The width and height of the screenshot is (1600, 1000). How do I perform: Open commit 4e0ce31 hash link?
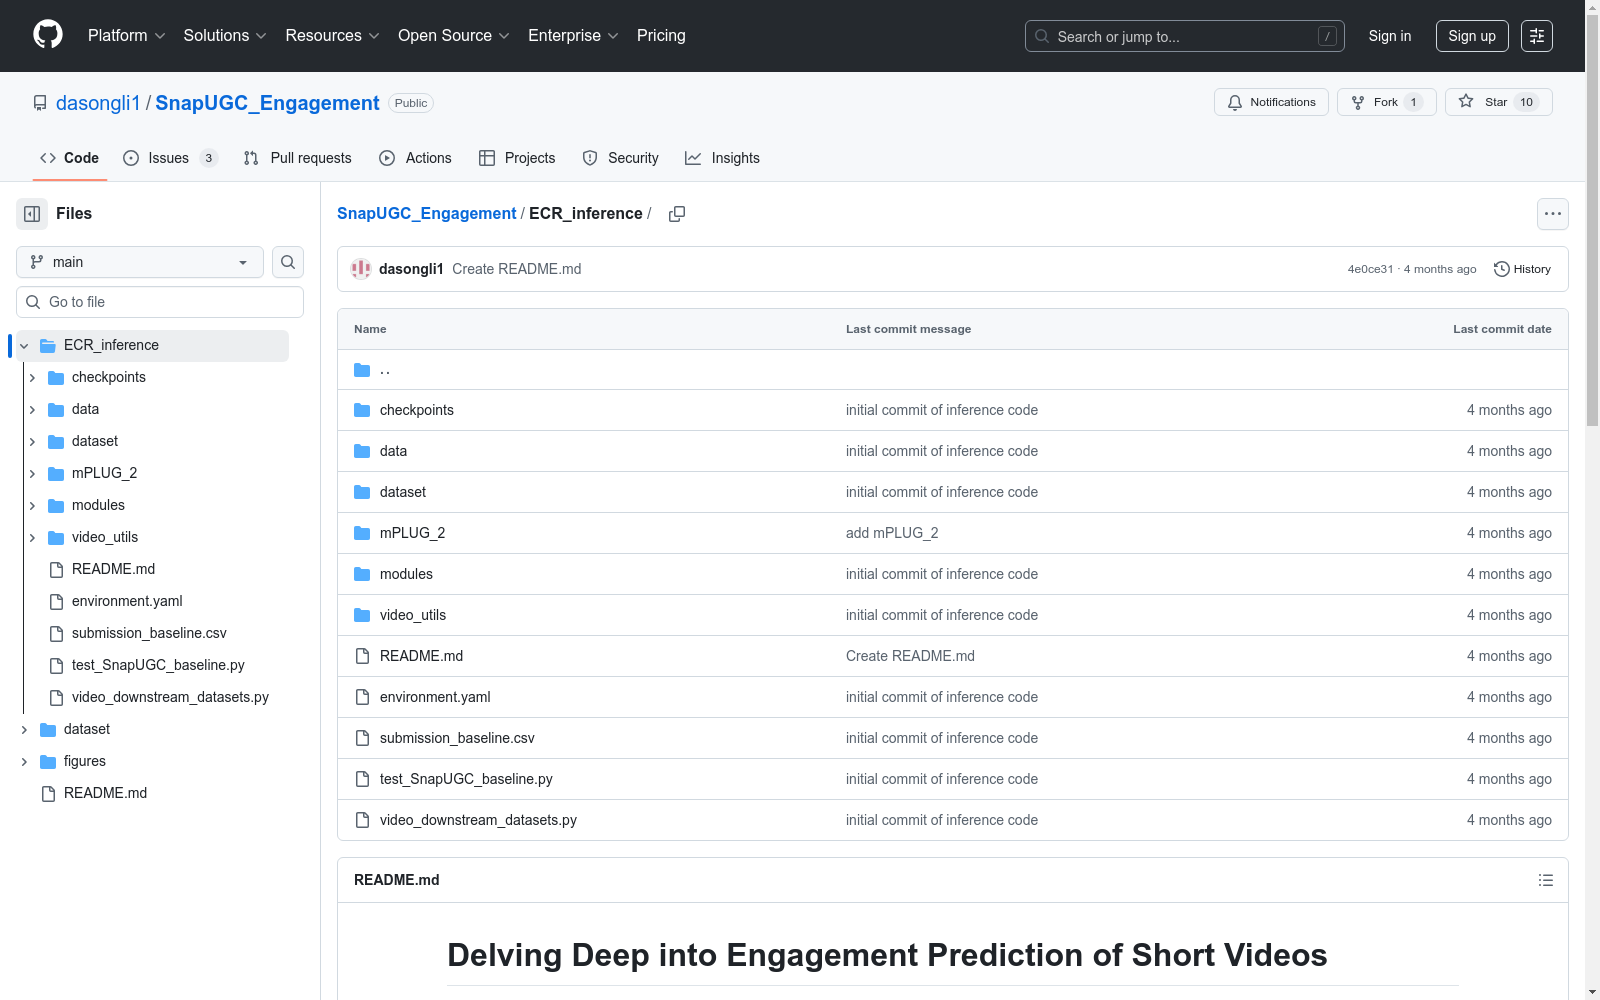[x=1370, y=269]
